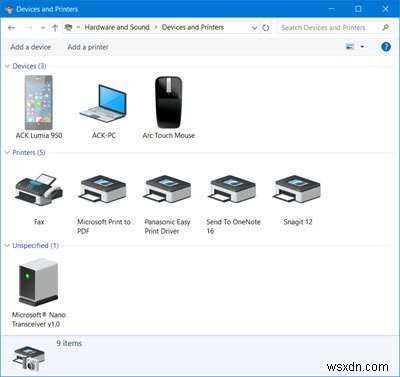Open the view options dropdown arrow
Image resolution: width=400 pixels, height=377 pixels.
tap(362, 47)
